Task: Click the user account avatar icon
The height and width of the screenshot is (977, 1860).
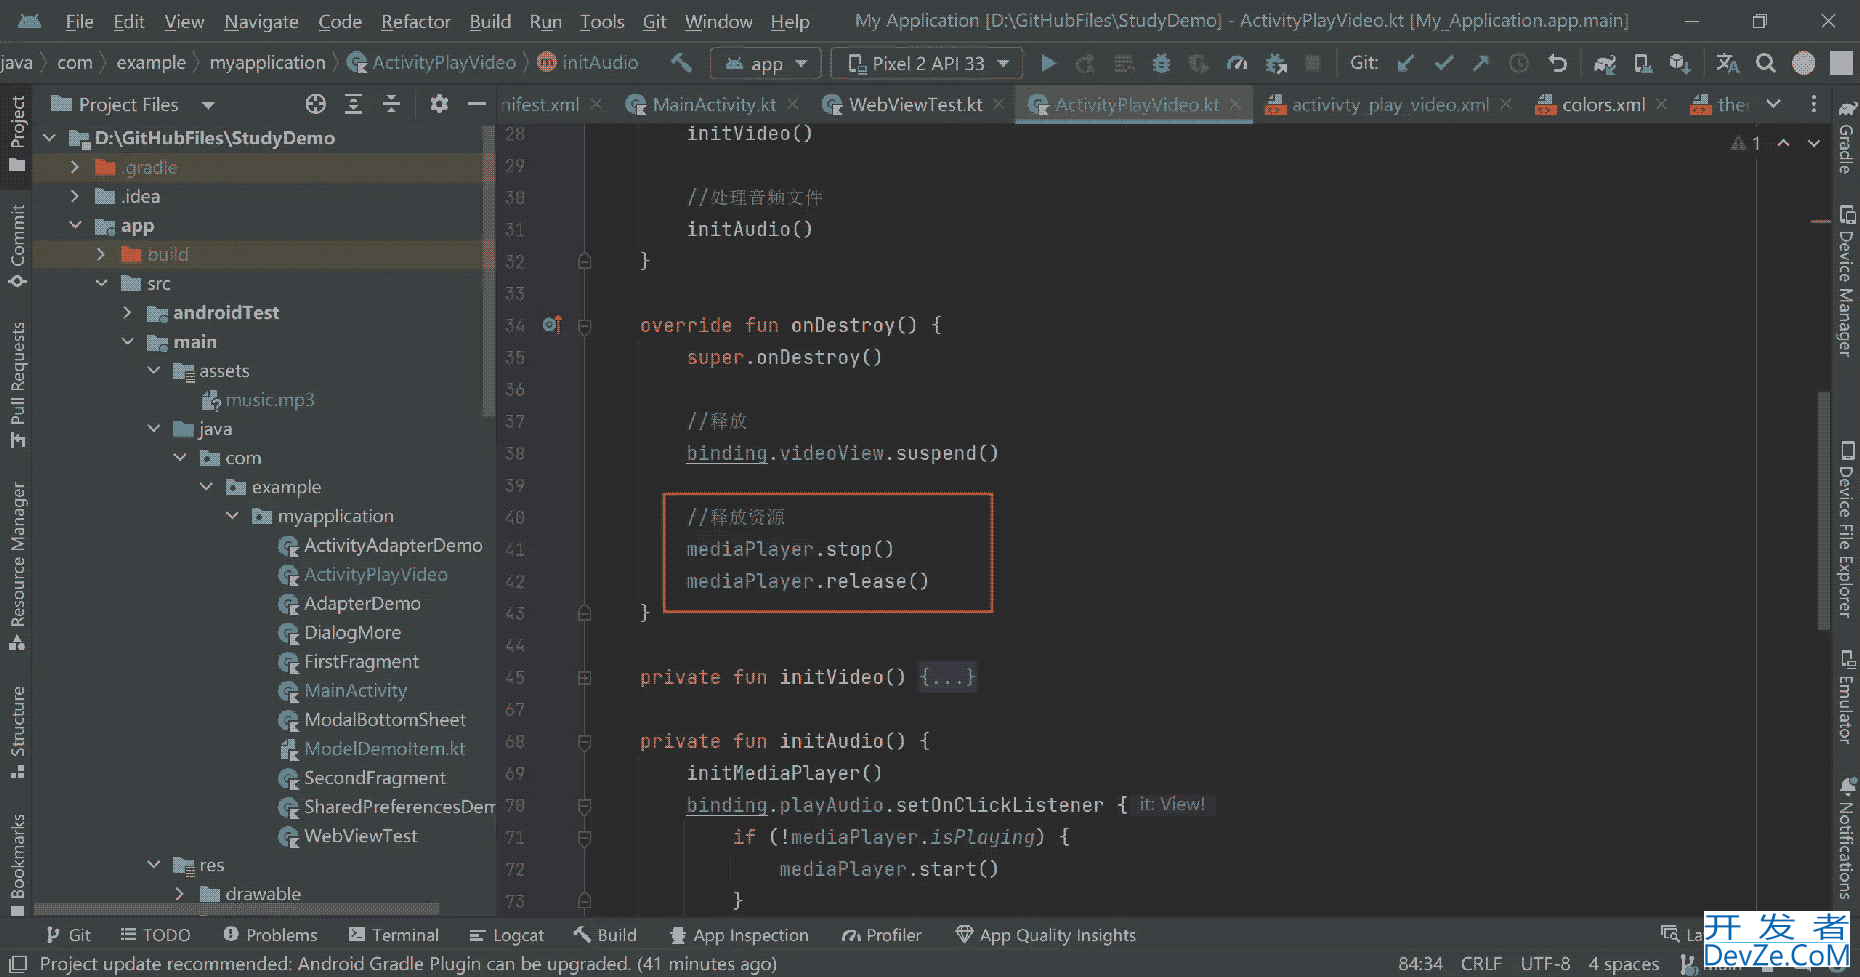Action: 1803,63
